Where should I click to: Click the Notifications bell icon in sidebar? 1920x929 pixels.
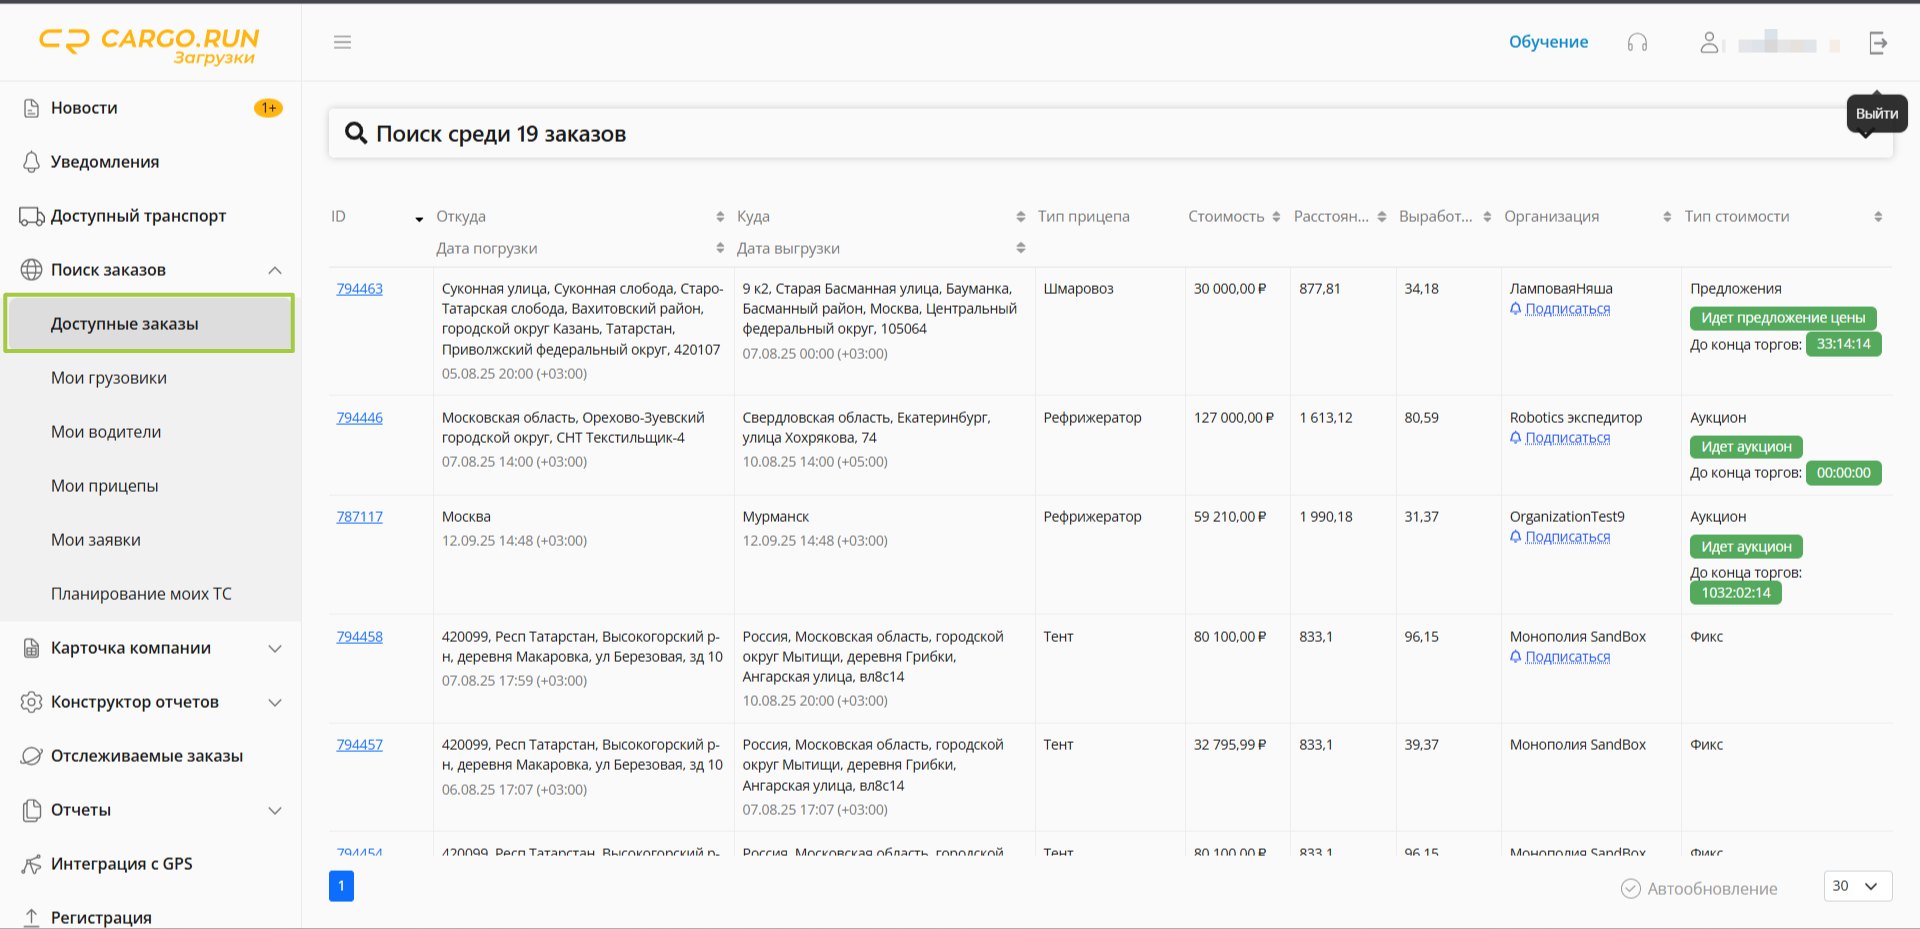click(32, 162)
